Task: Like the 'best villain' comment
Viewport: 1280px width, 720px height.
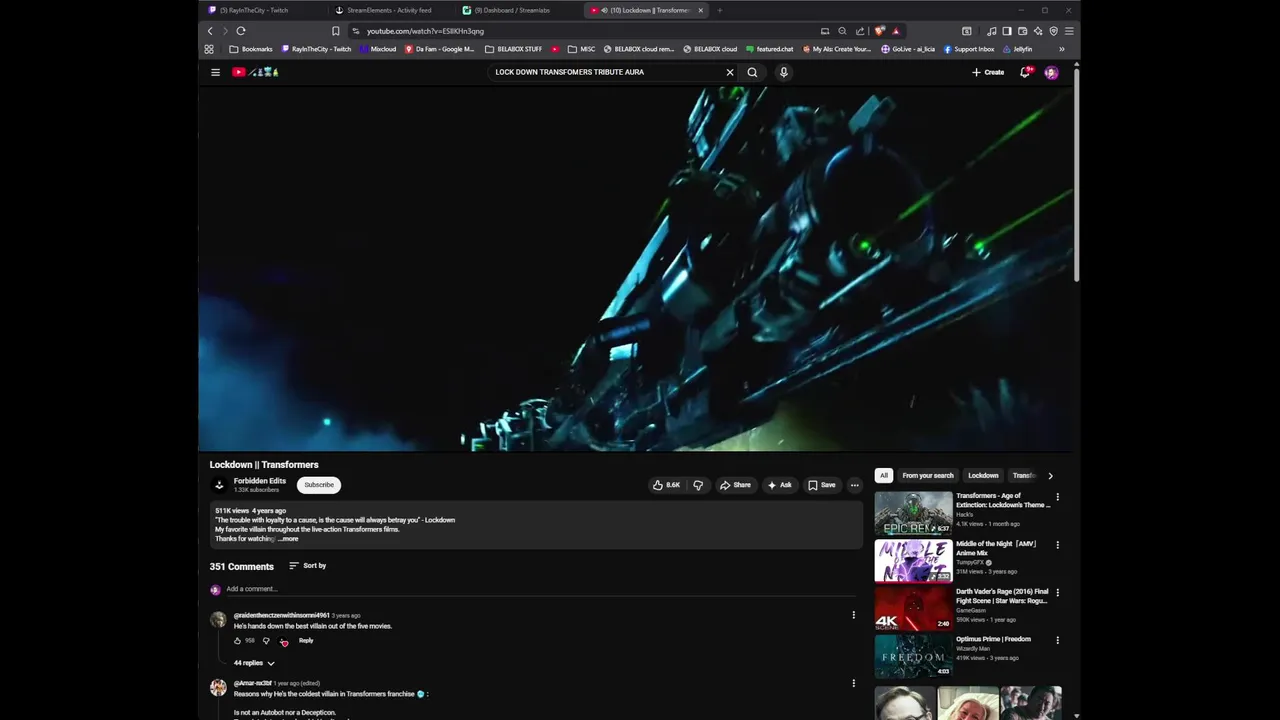Action: [238, 641]
